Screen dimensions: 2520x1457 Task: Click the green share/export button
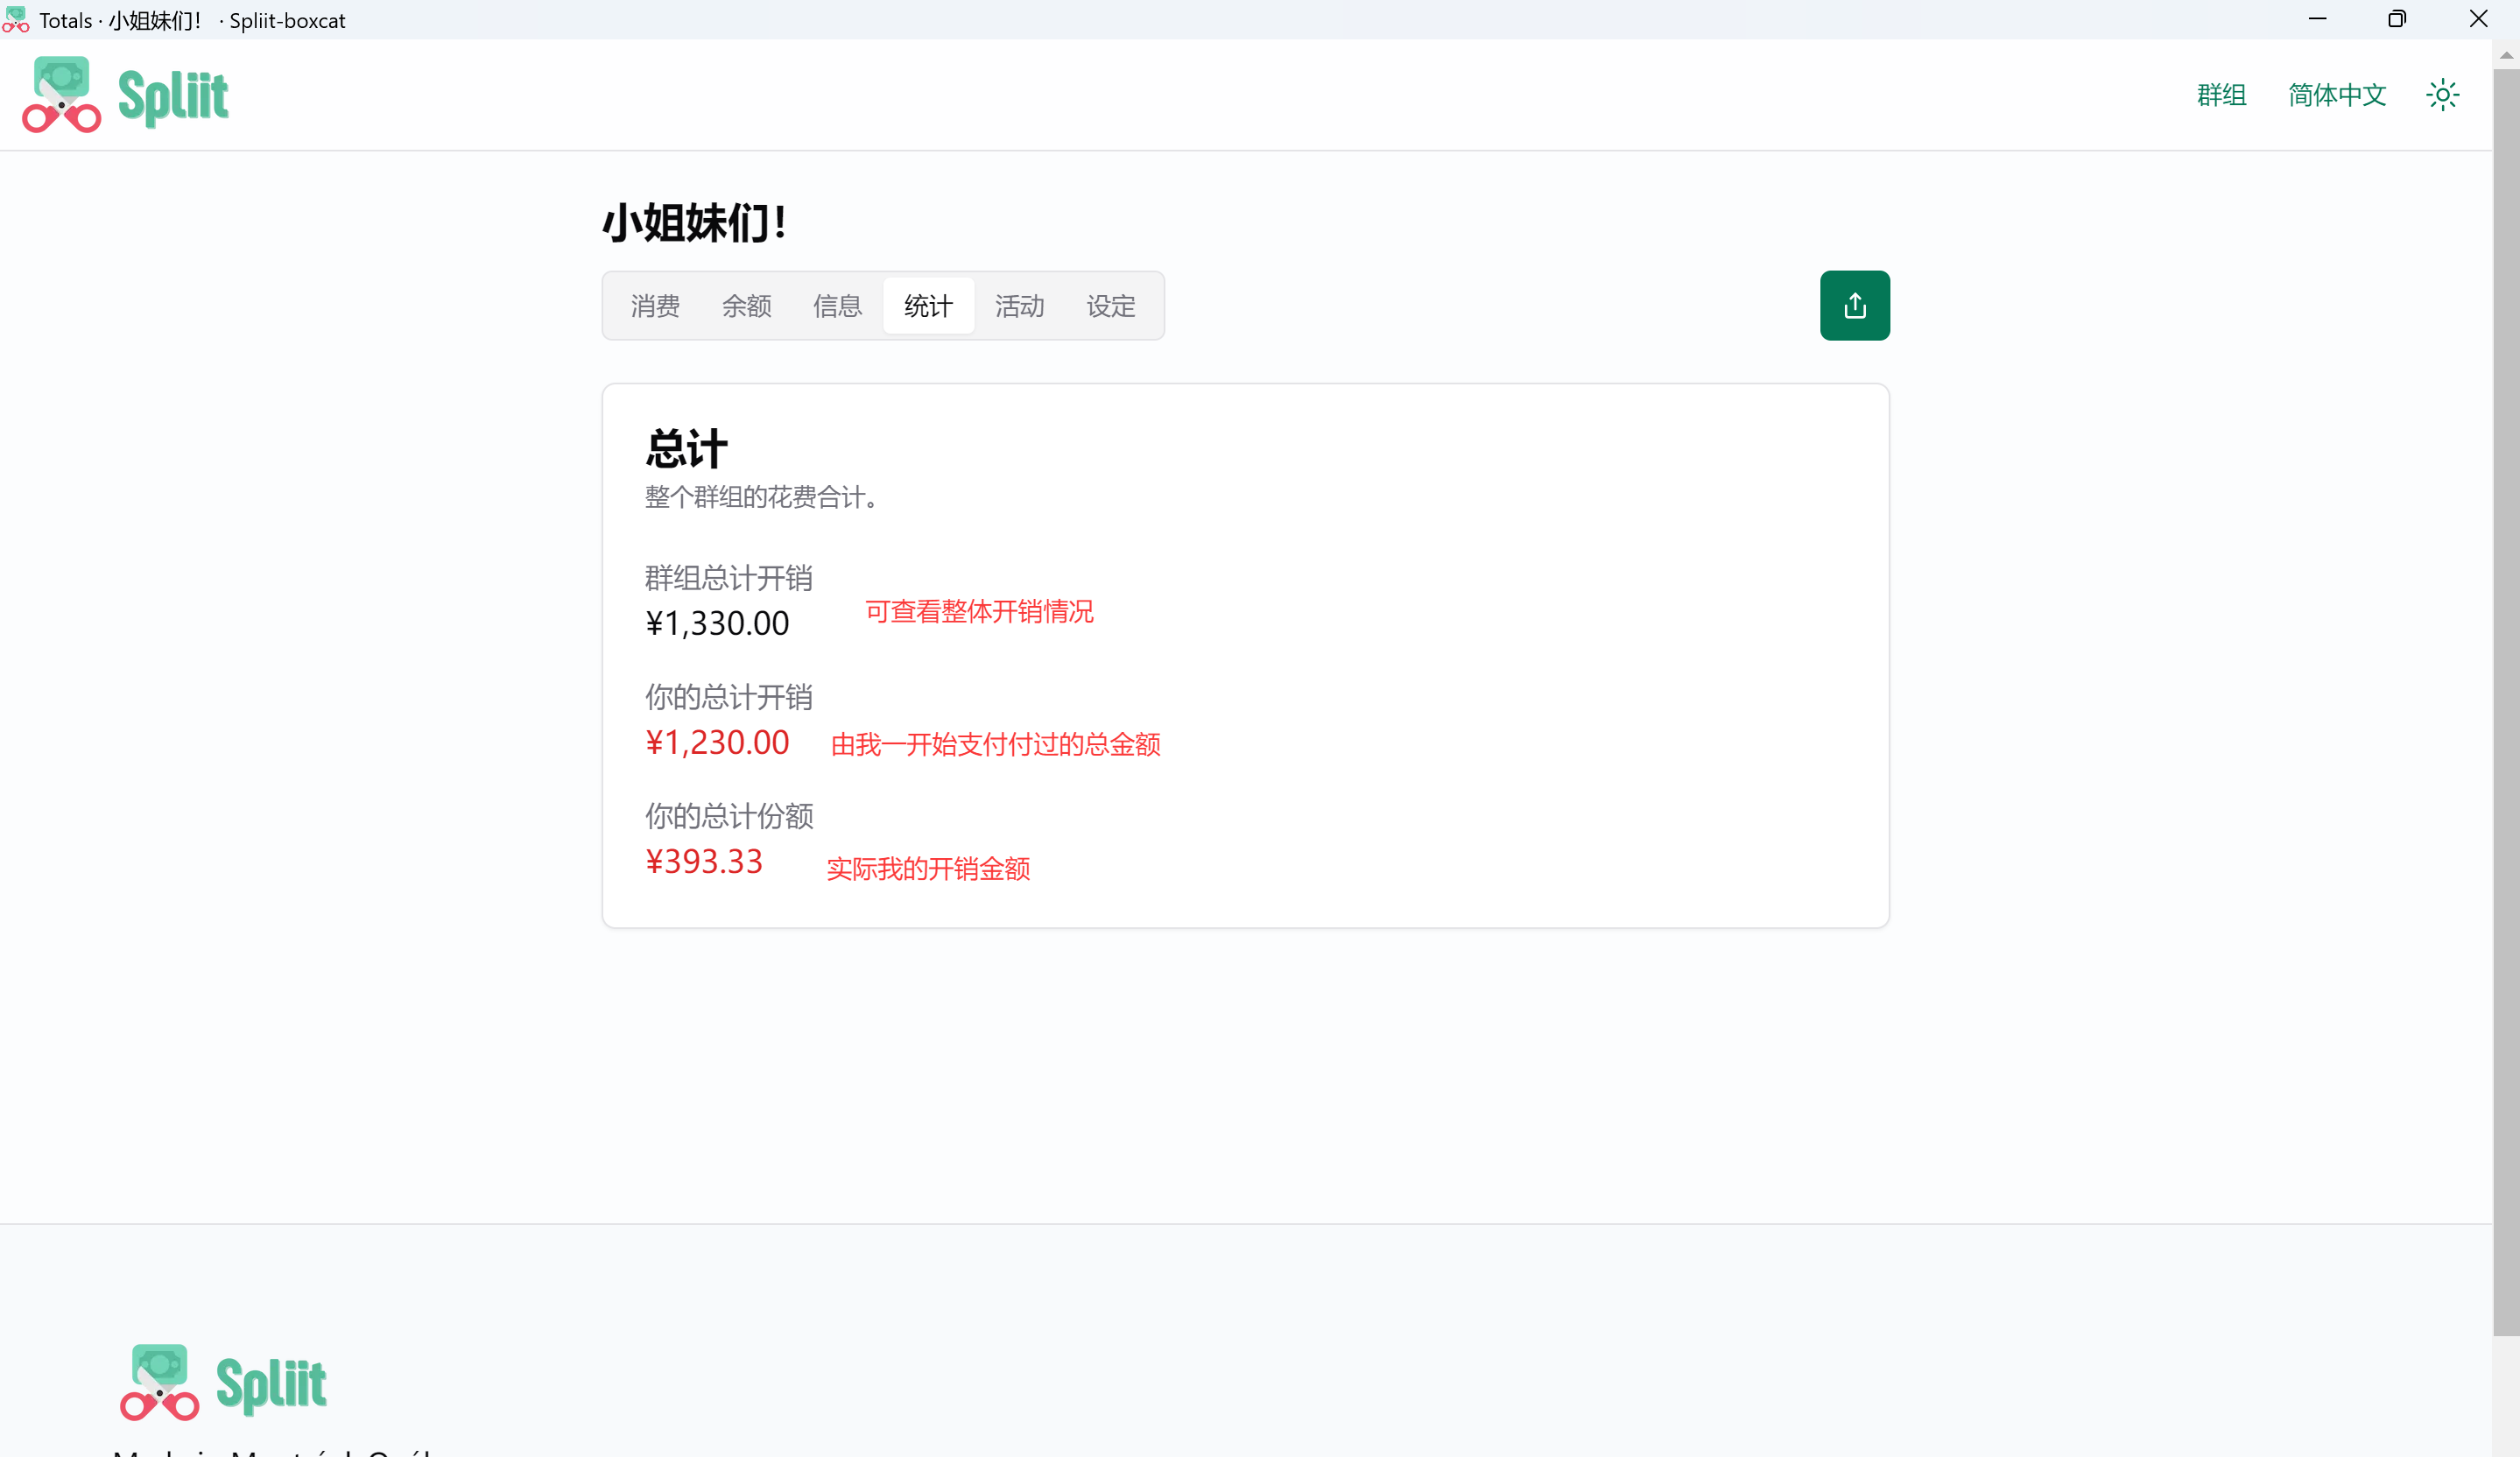tap(1854, 305)
